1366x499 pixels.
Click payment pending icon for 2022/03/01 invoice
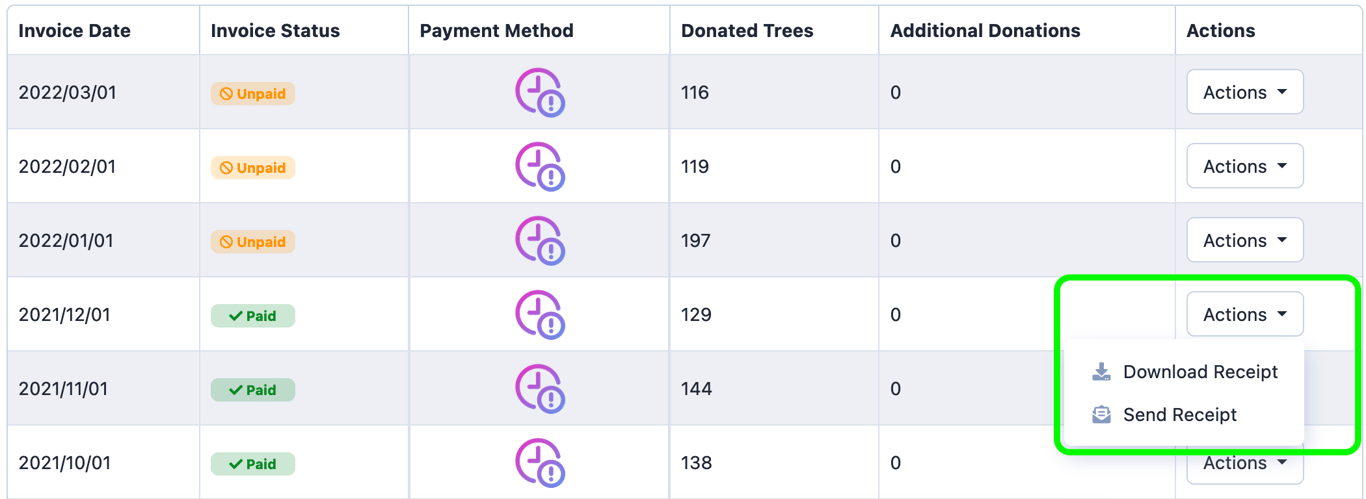click(x=540, y=93)
